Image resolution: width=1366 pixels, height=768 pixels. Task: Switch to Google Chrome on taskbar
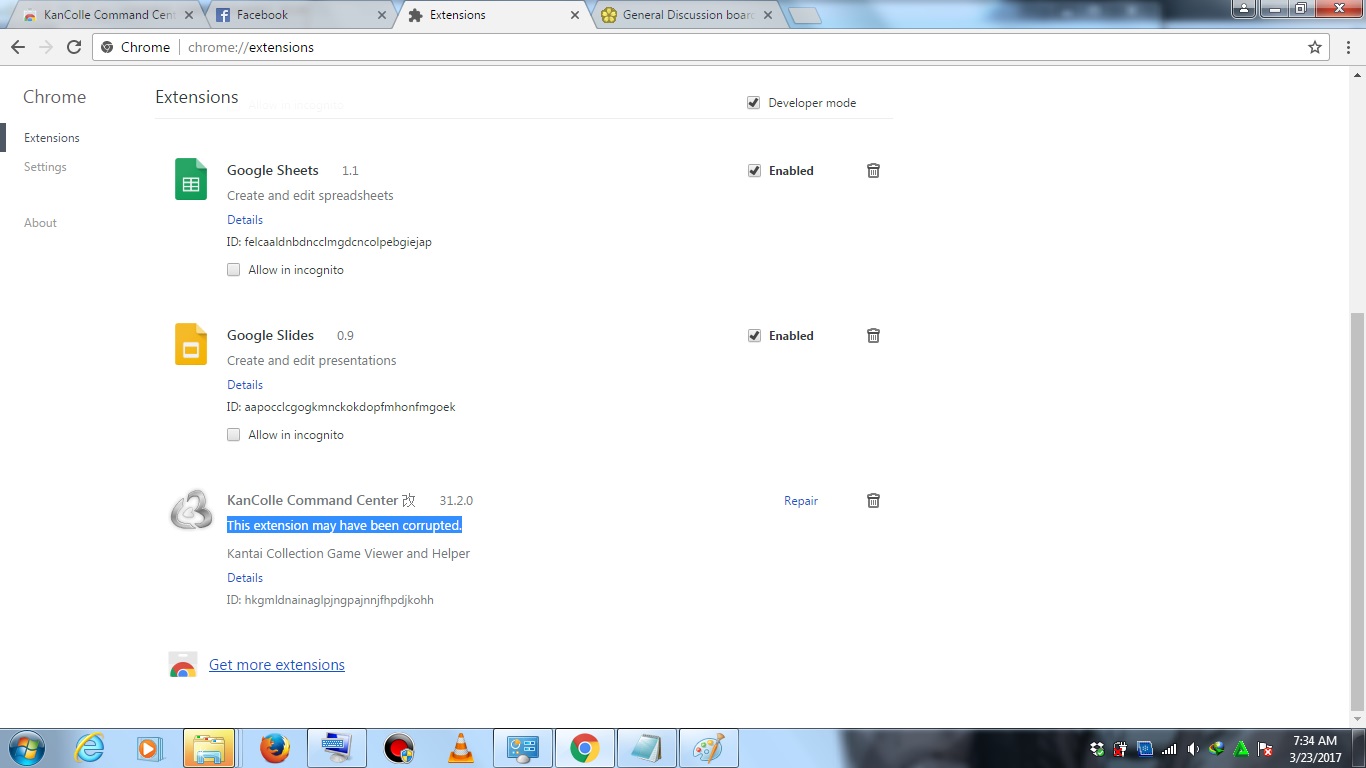[584, 748]
